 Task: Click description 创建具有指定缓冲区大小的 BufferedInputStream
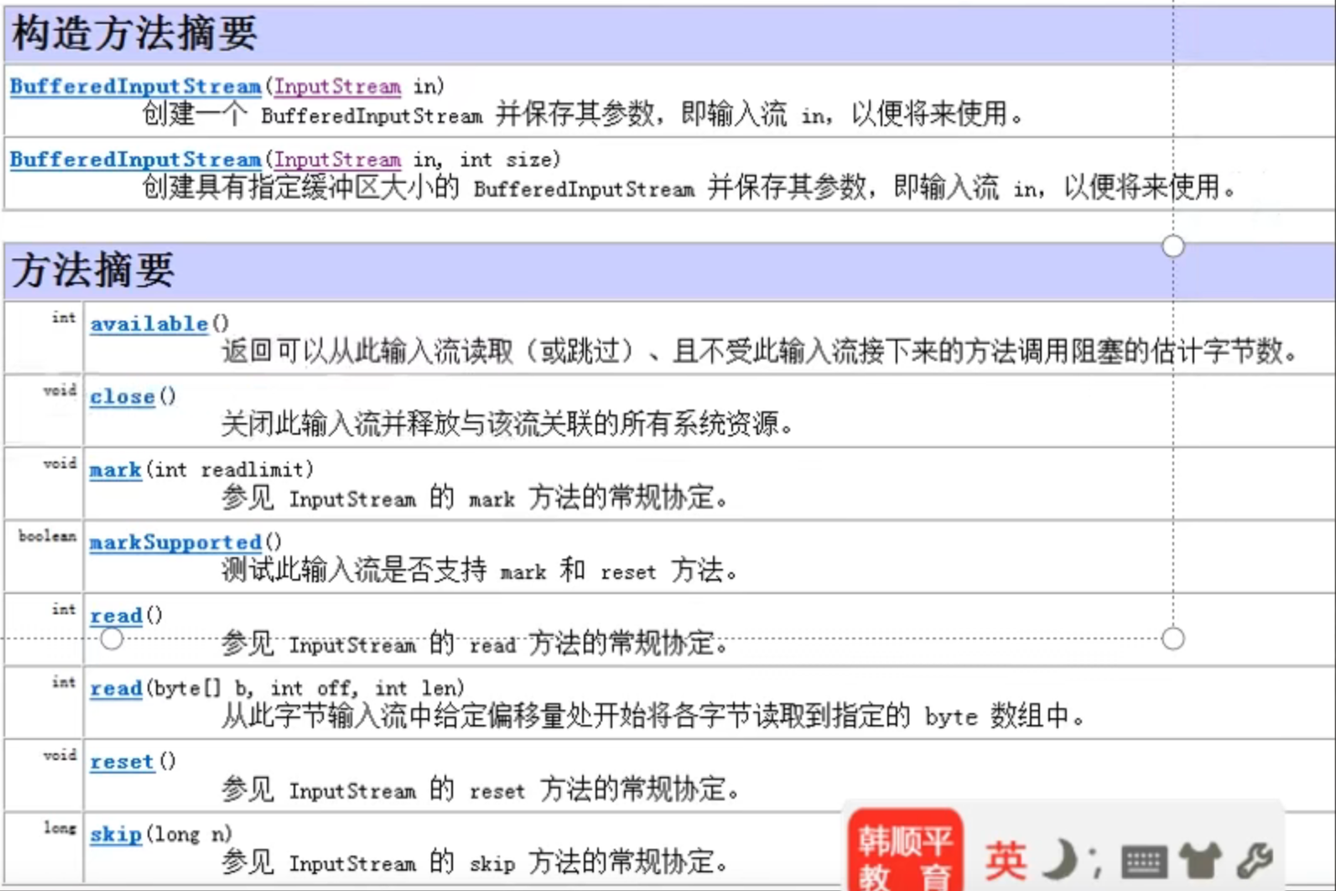[x=690, y=187]
